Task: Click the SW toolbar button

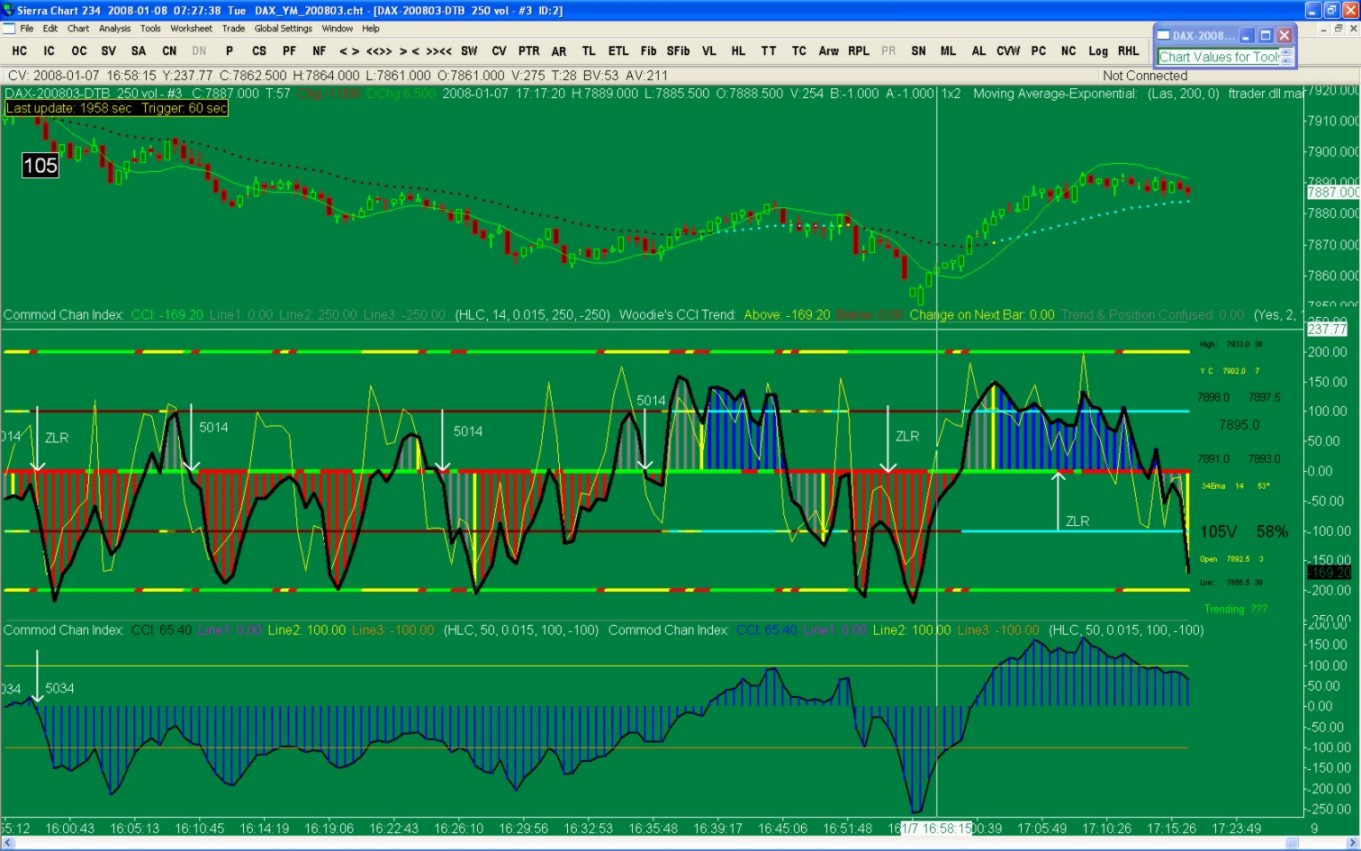Action: (x=469, y=51)
